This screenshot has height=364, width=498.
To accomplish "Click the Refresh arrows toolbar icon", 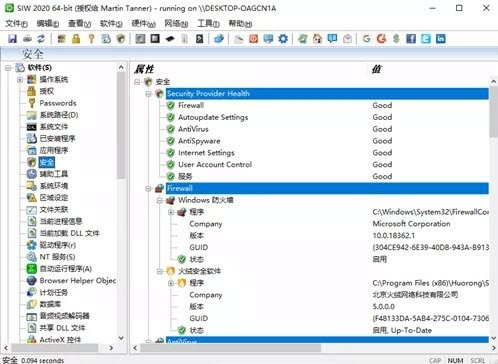I will point(41,39).
